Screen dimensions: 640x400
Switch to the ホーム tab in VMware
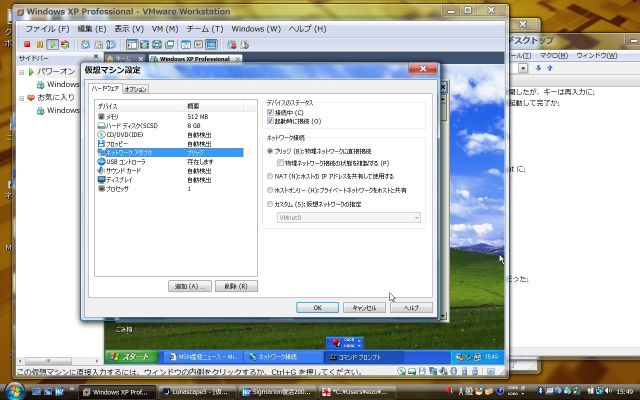tap(125, 59)
